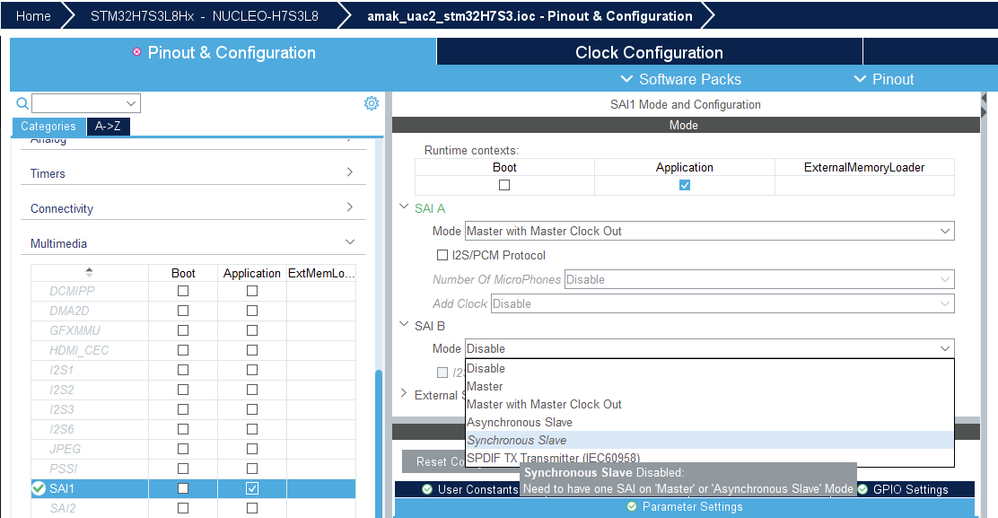
Task: Check the I2S1 Application checkbox
Action: click(x=252, y=370)
